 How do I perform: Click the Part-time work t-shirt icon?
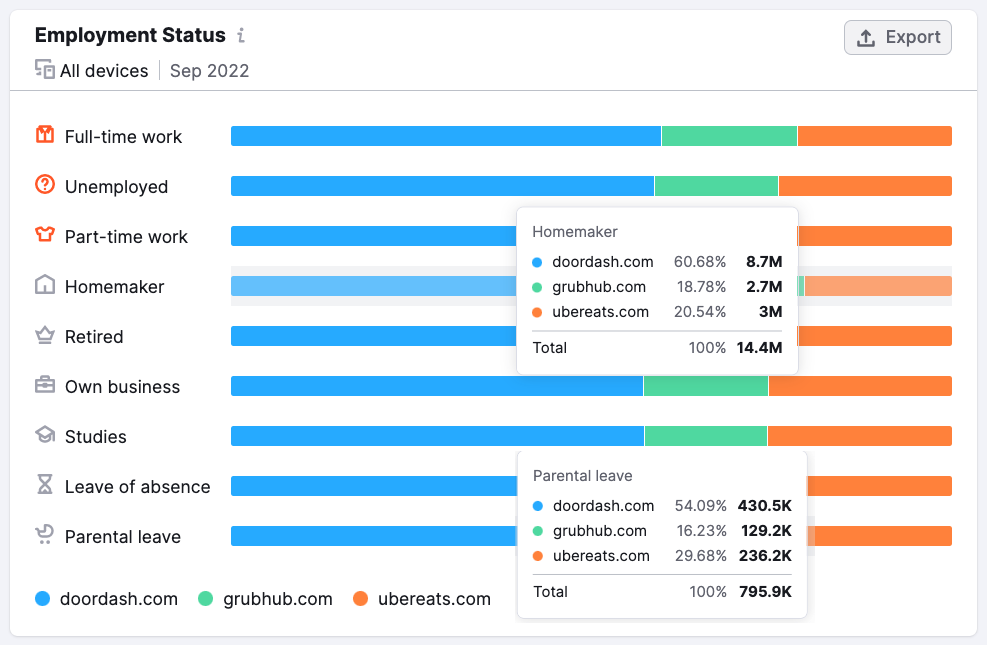[x=45, y=235]
